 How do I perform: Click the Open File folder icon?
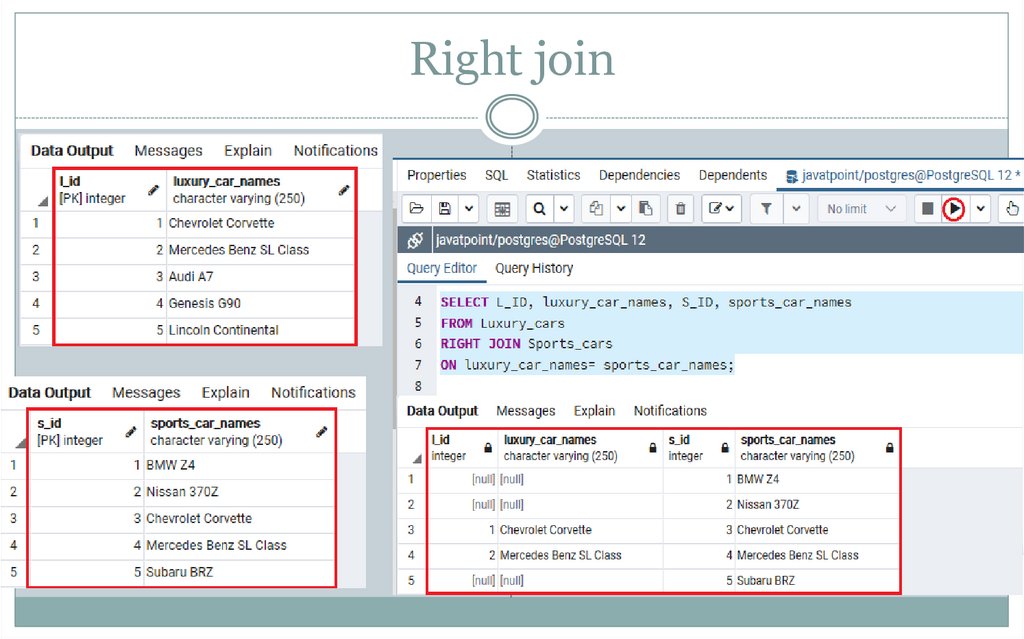click(416, 209)
